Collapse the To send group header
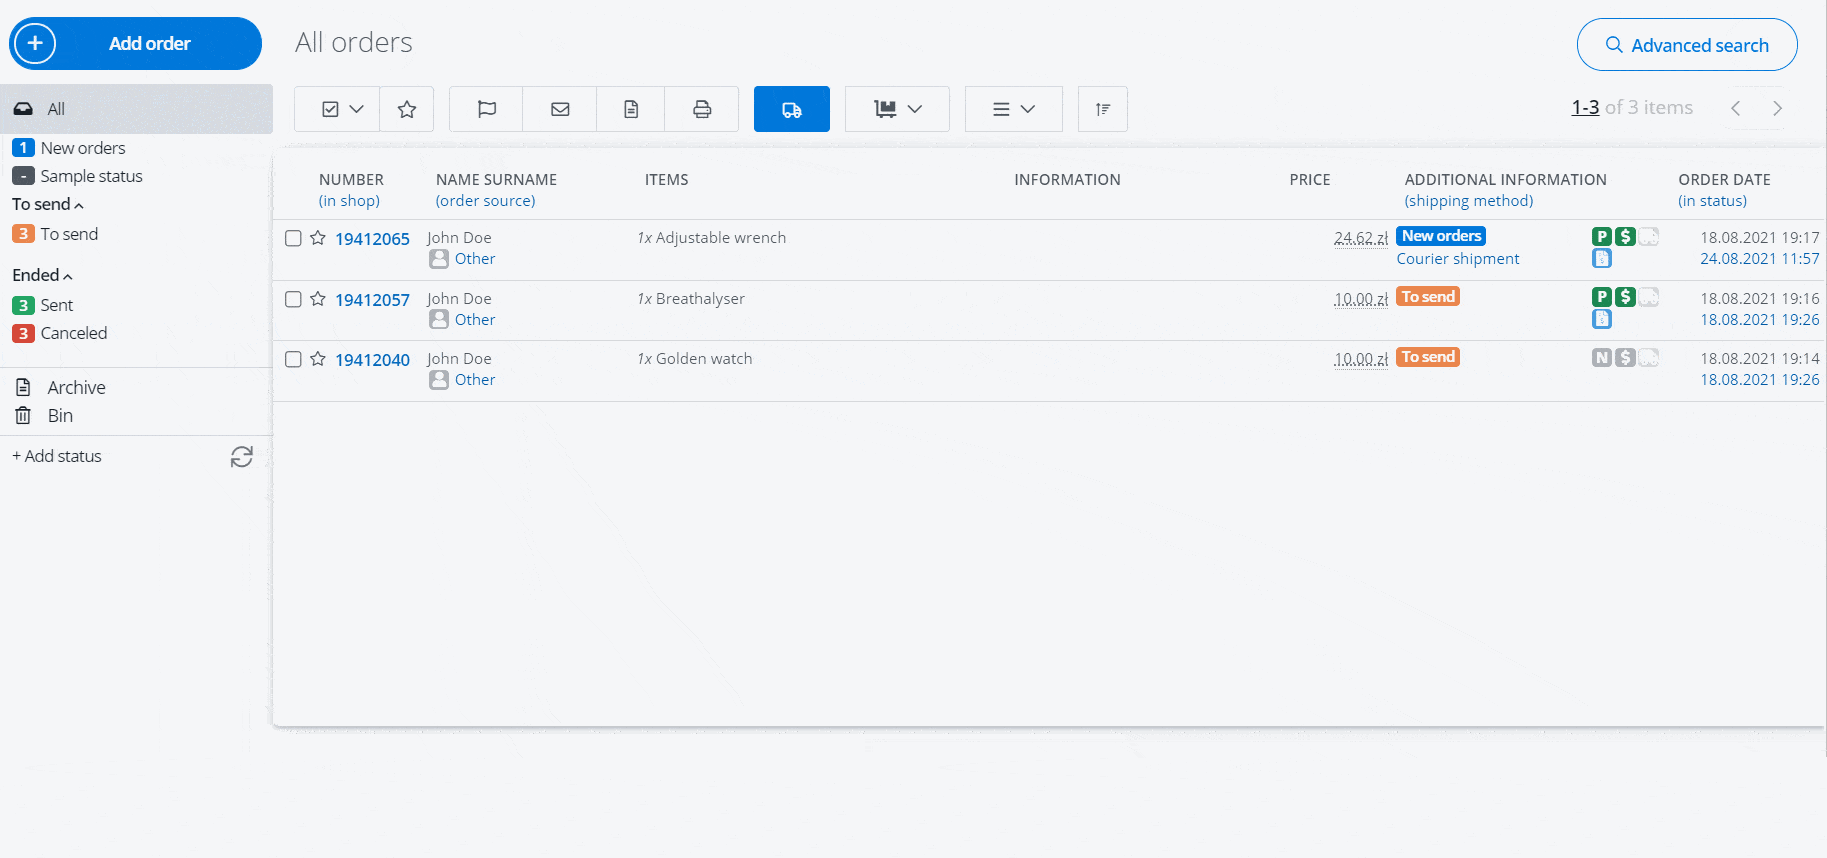The width and height of the screenshot is (1827, 858). pyautogui.click(x=48, y=204)
